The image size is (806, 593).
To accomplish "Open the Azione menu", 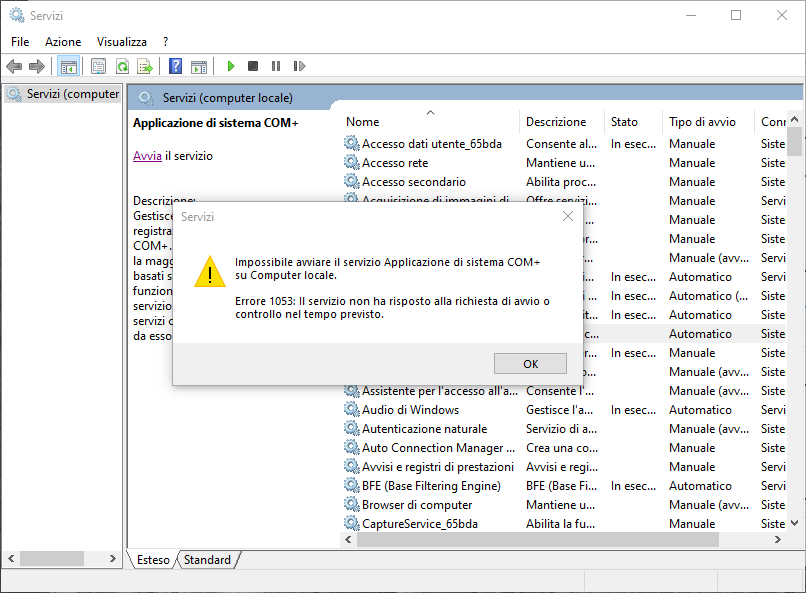I will (x=63, y=42).
